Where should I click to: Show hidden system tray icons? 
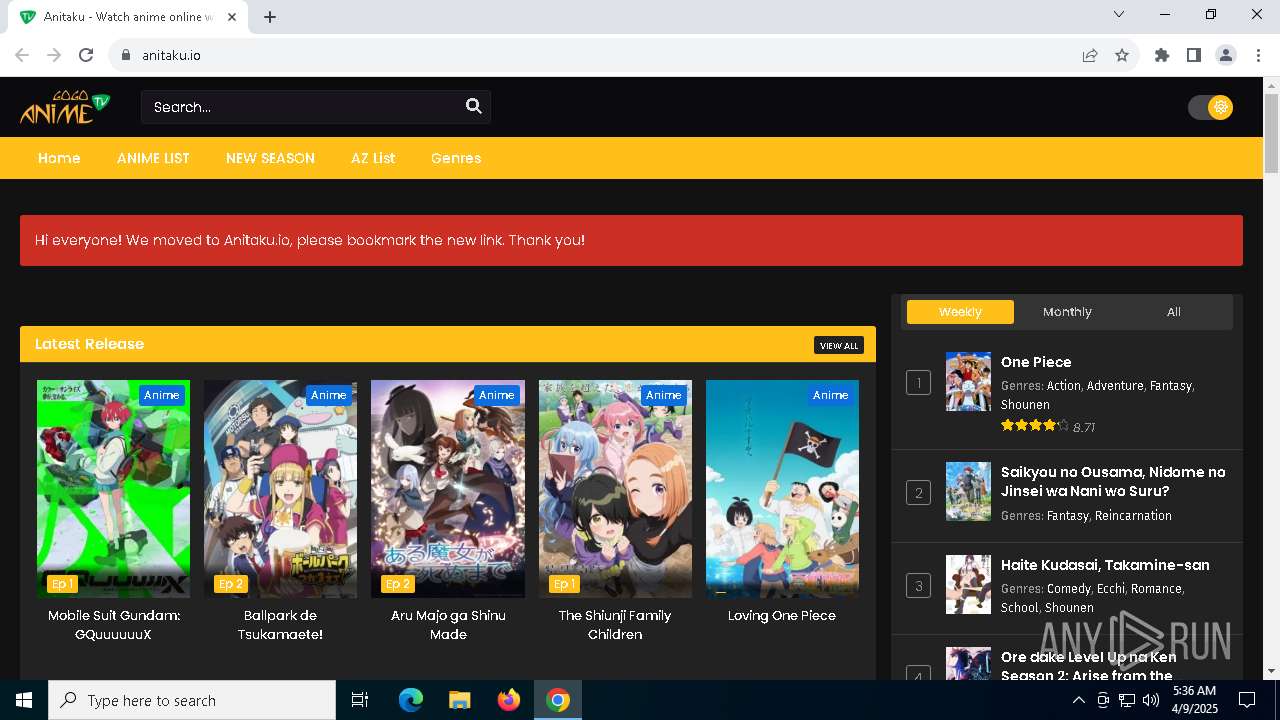pyautogui.click(x=1078, y=700)
